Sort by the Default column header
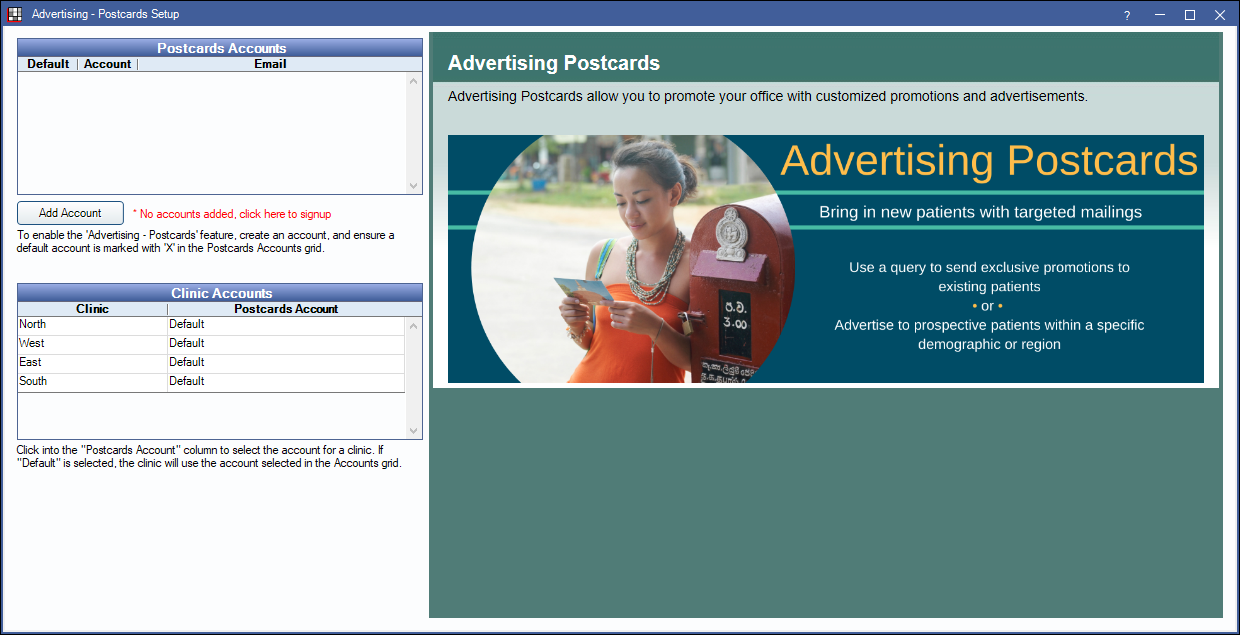The height and width of the screenshot is (635, 1240). point(48,64)
